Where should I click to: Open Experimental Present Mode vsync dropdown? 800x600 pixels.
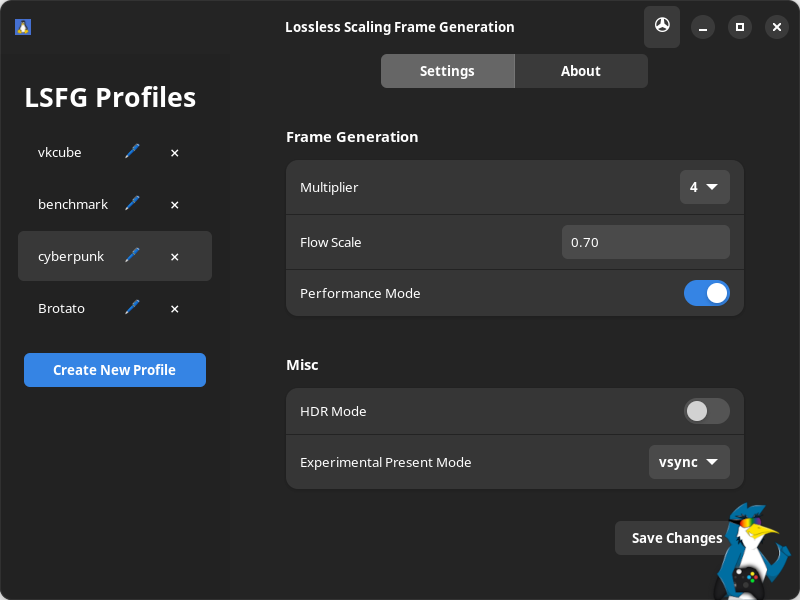pyautogui.click(x=689, y=462)
